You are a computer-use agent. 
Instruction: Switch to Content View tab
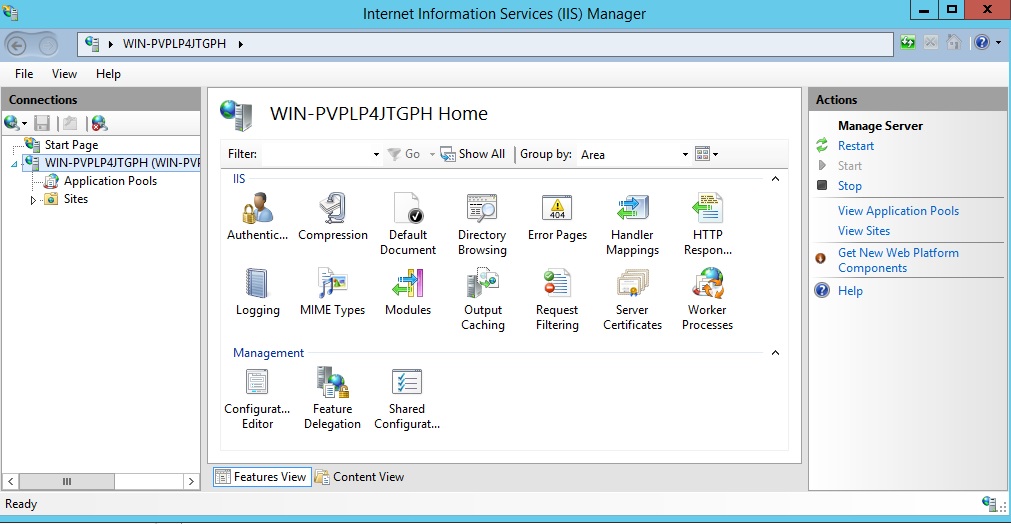[x=360, y=477]
